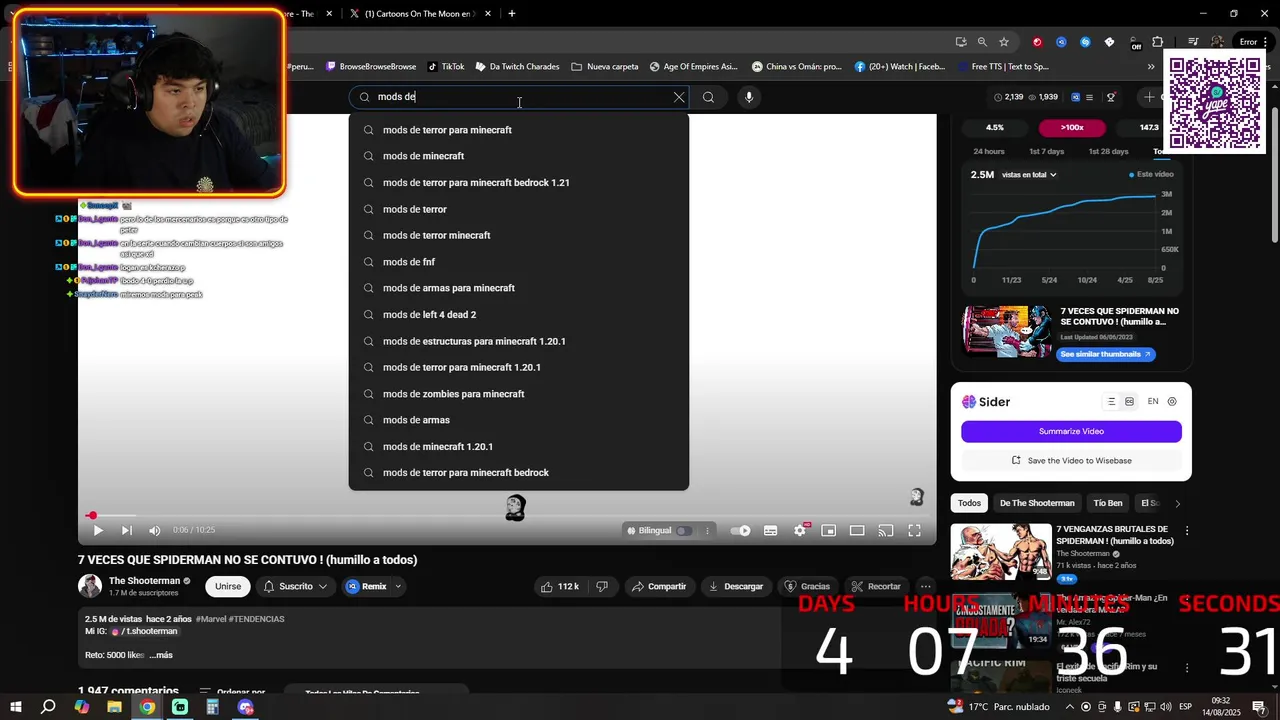
Task: Select the Todos filter chip
Action: coord(969,503)
